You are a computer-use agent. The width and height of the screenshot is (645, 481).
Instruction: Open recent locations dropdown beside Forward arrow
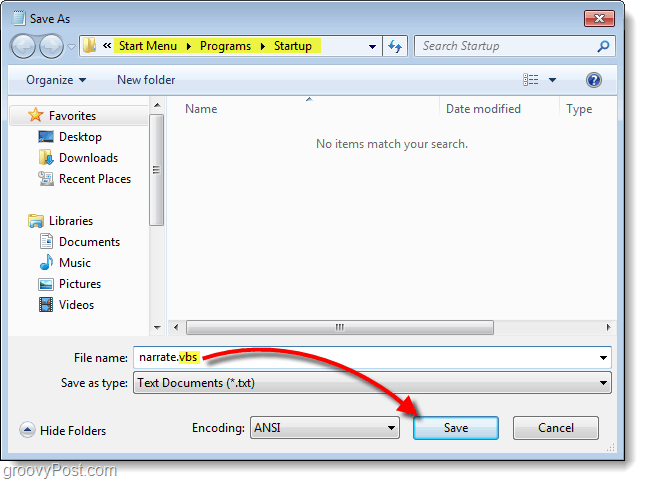pyautogui.click(x=72, y=46)
